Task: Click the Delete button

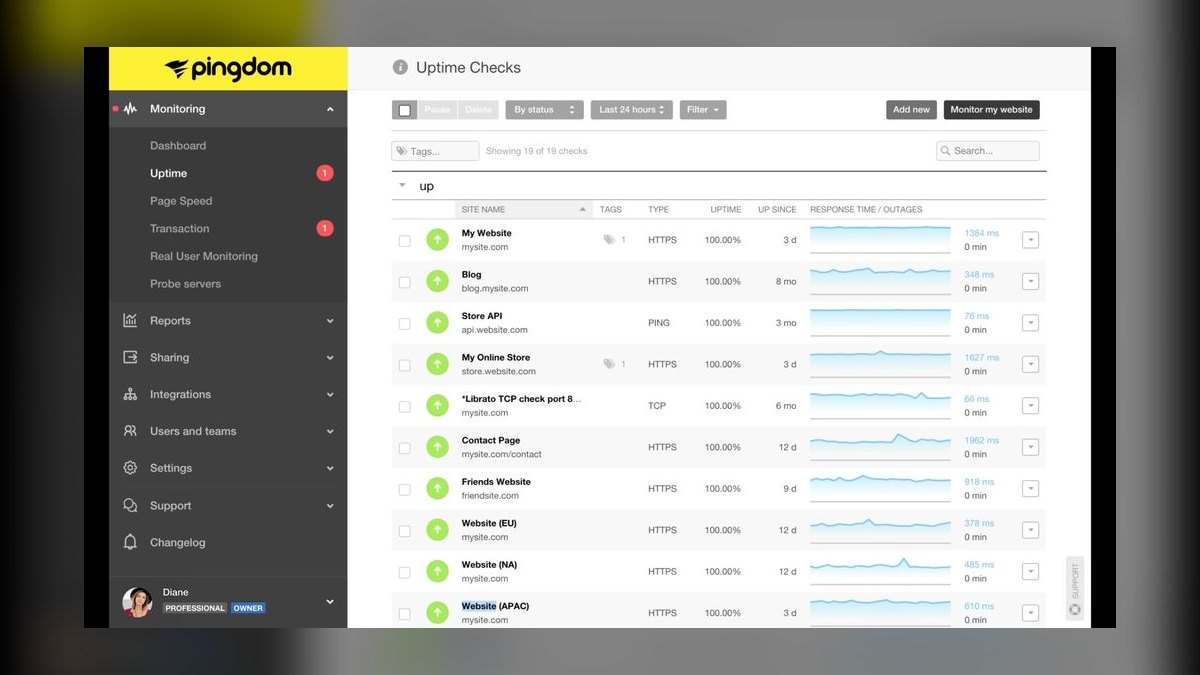Action: tap(478, 110)
